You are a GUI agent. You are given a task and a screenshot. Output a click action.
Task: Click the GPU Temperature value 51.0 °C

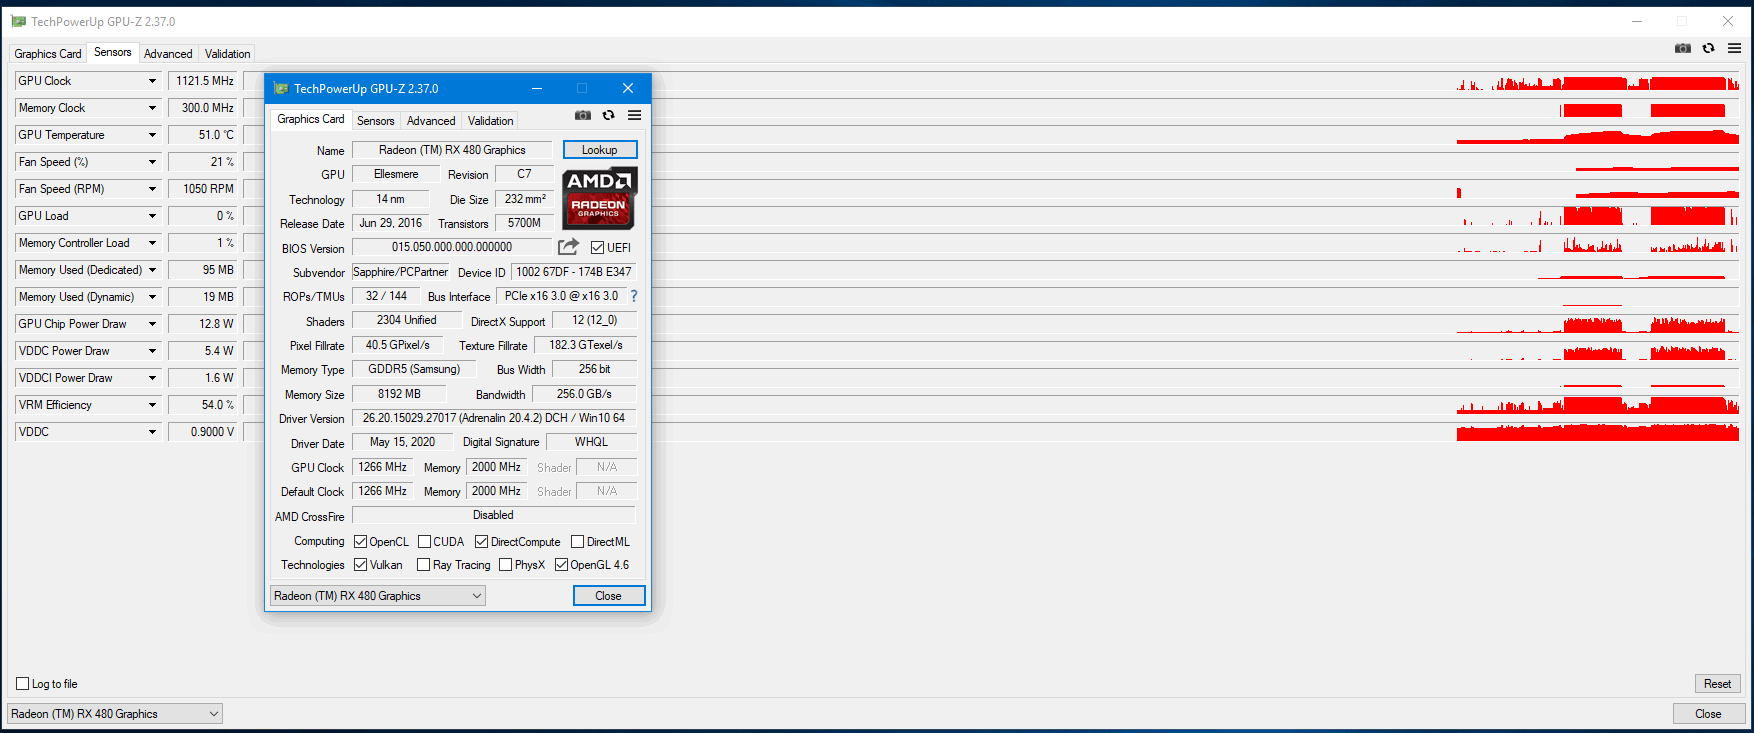(204, 135)
